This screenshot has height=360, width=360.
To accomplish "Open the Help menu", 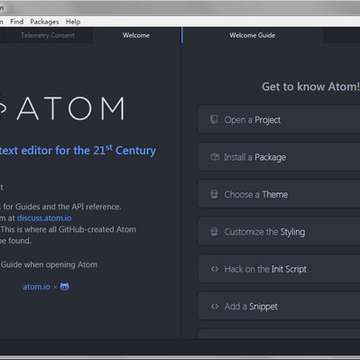I will point(73,22).
